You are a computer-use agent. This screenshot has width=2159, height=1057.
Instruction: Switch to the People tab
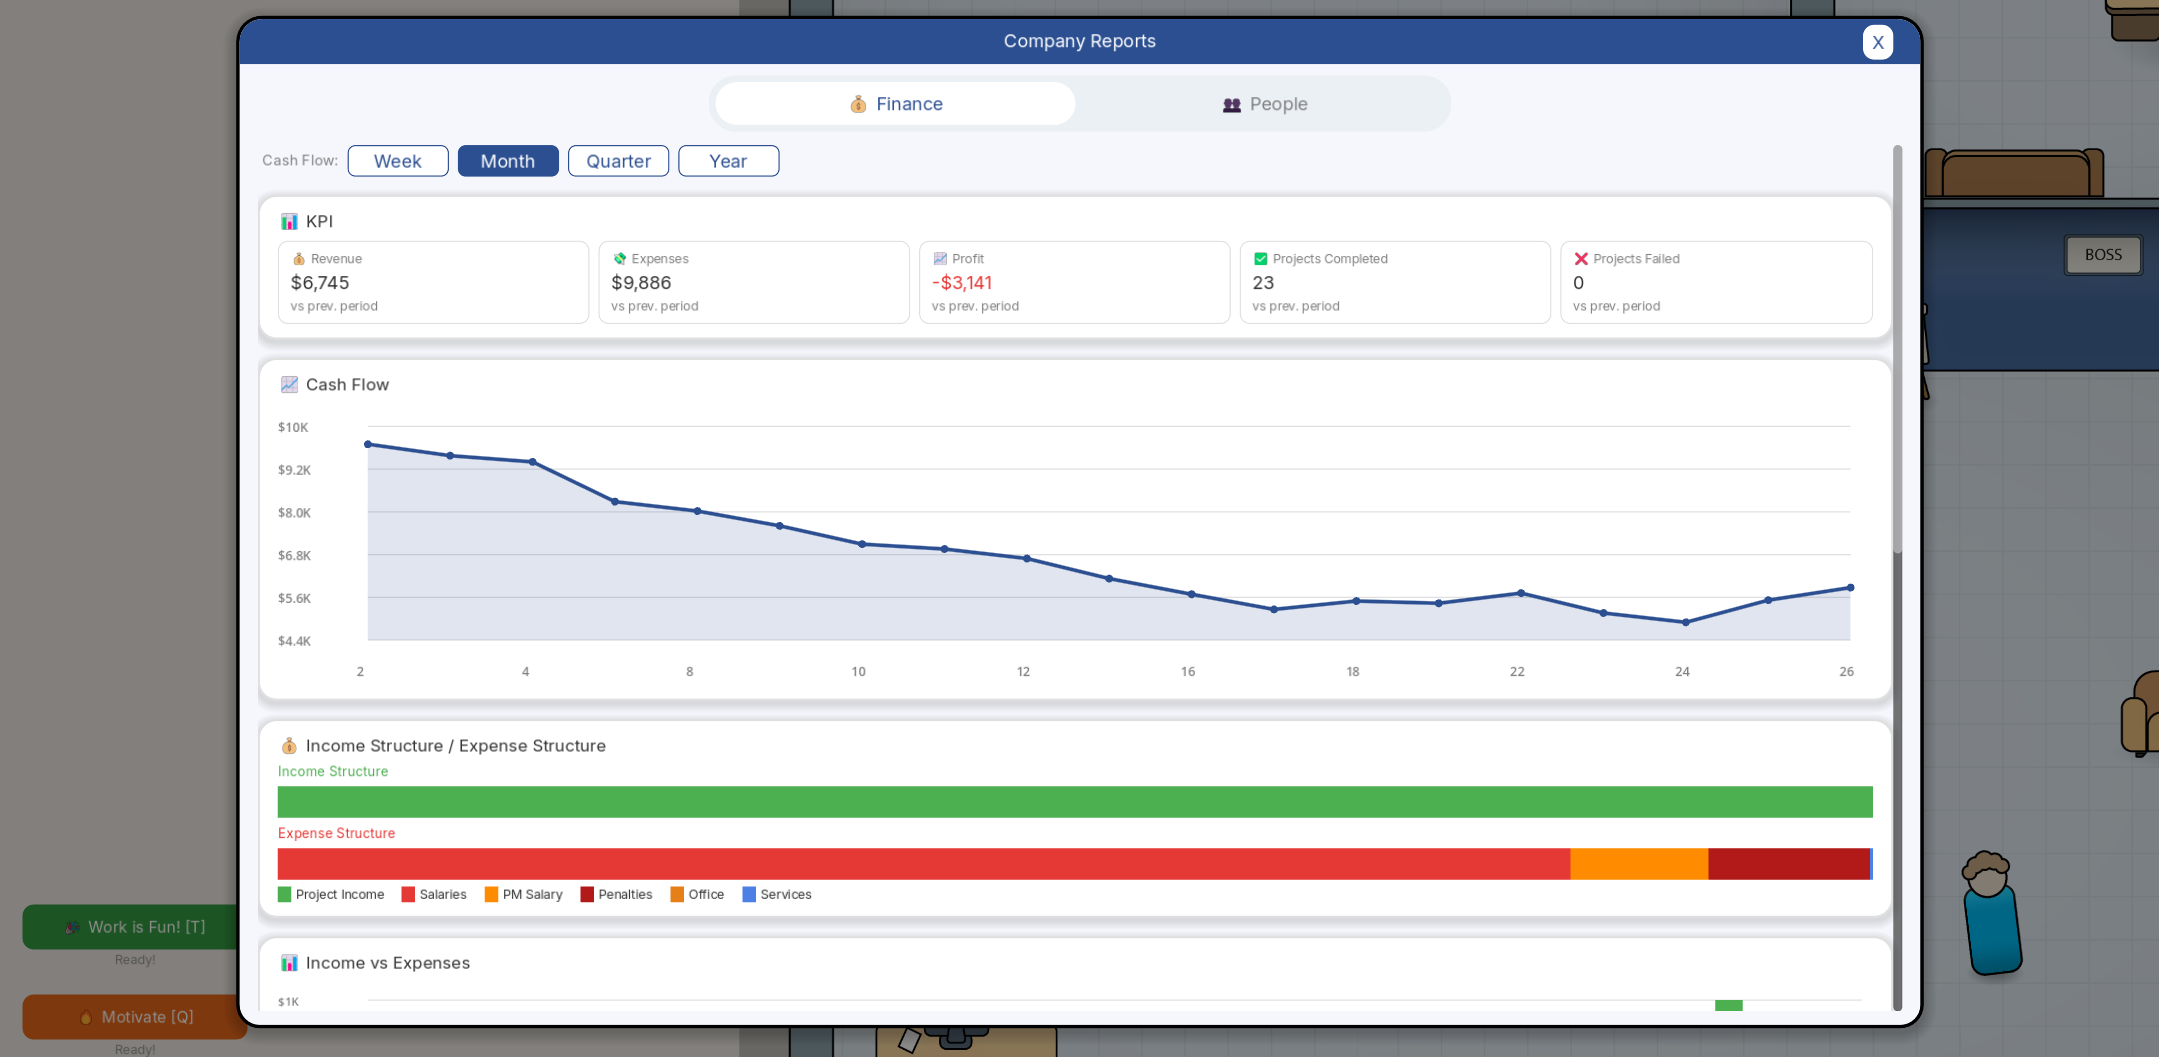click(x=1264, y=104)
